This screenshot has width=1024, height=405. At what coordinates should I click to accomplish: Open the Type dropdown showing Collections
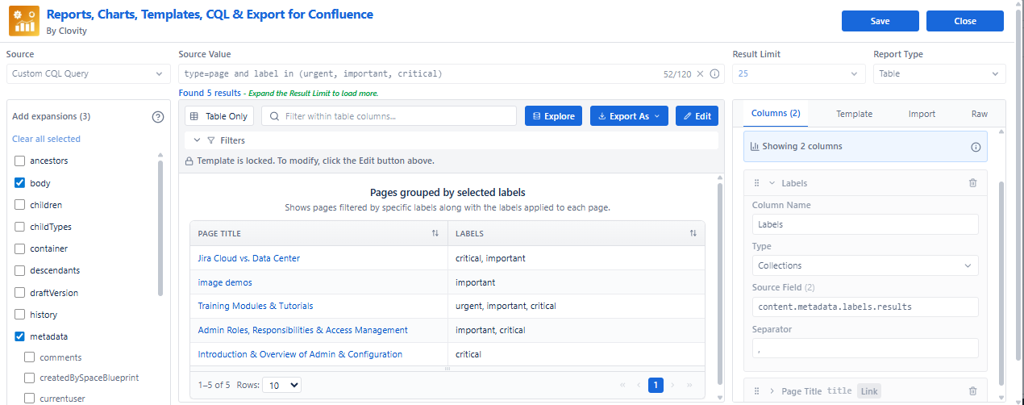(x=865, y=266)
